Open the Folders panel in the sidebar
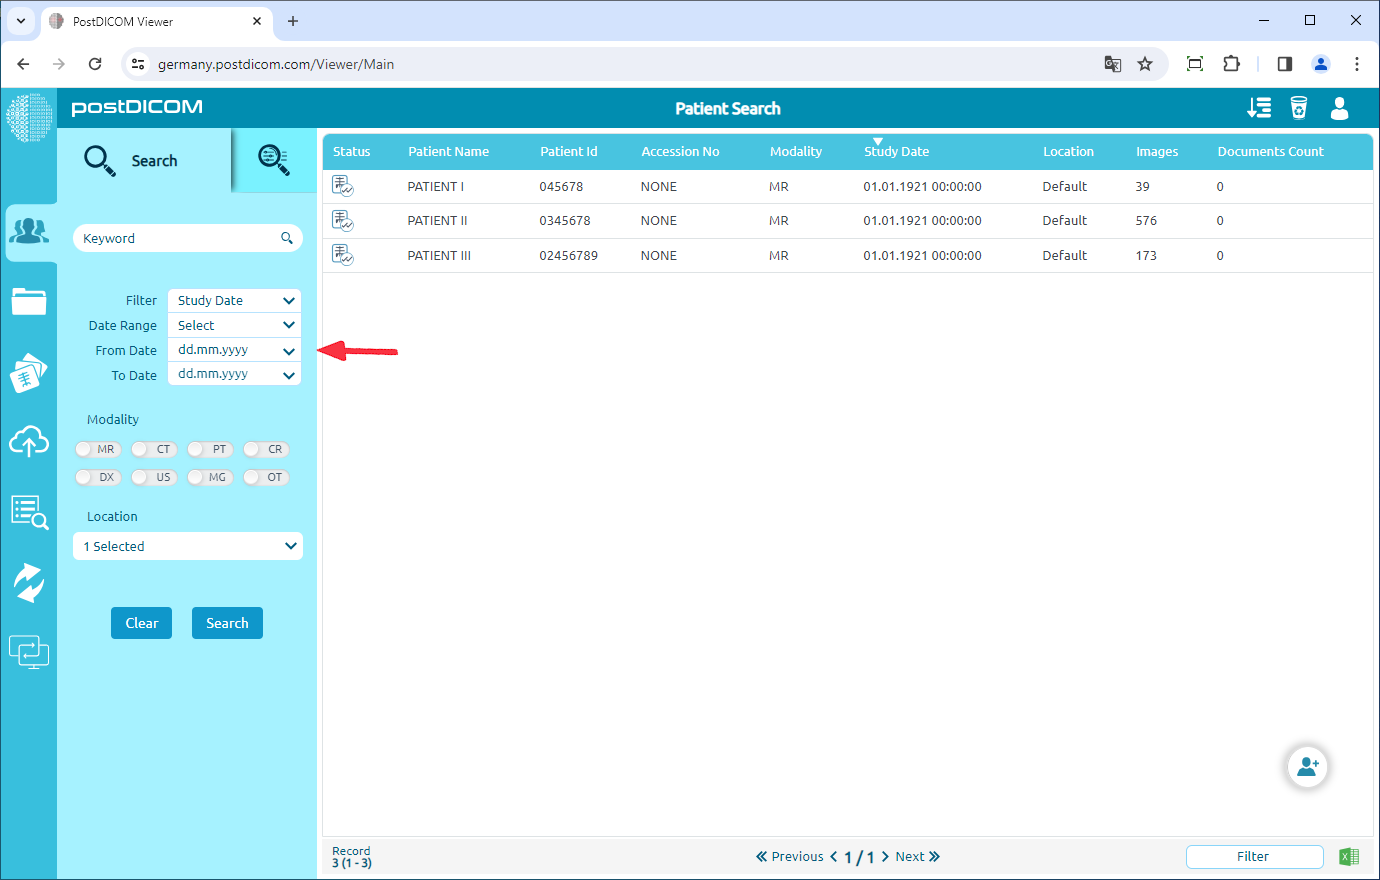This screenshot has height=880, width=1380. (30, 301)
